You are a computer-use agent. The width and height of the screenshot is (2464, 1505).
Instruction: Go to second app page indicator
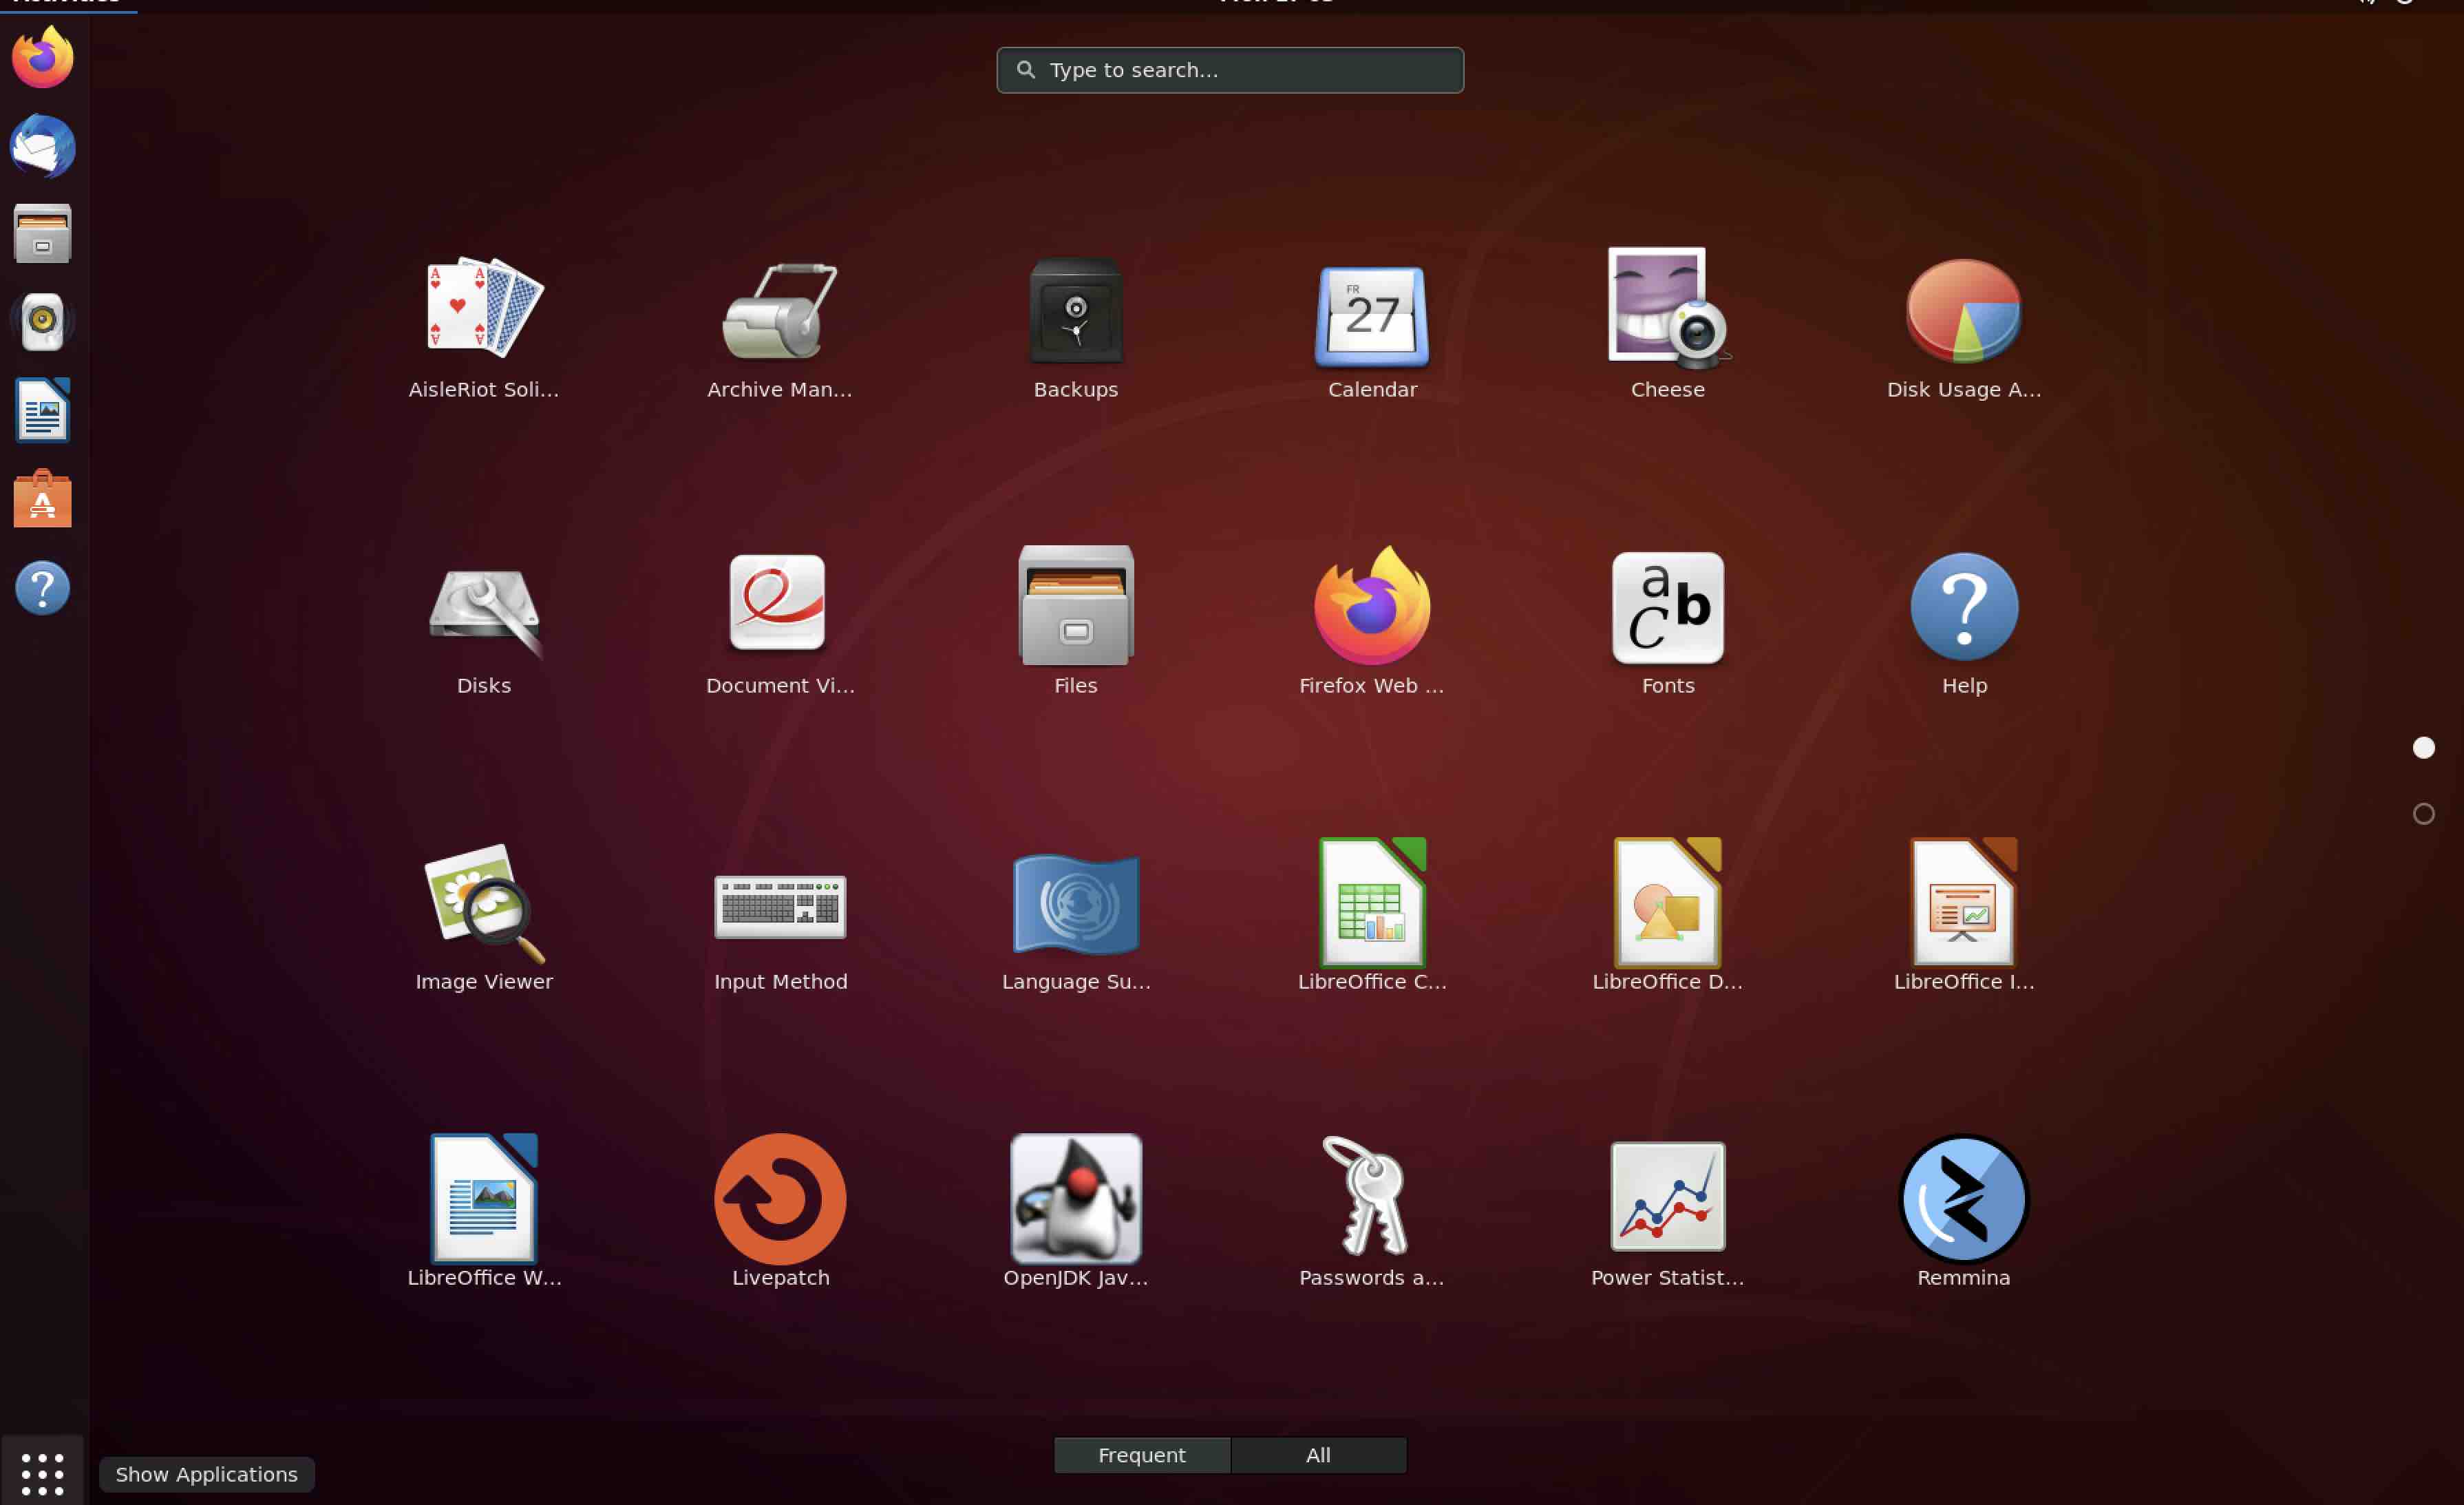(2423, 814)
